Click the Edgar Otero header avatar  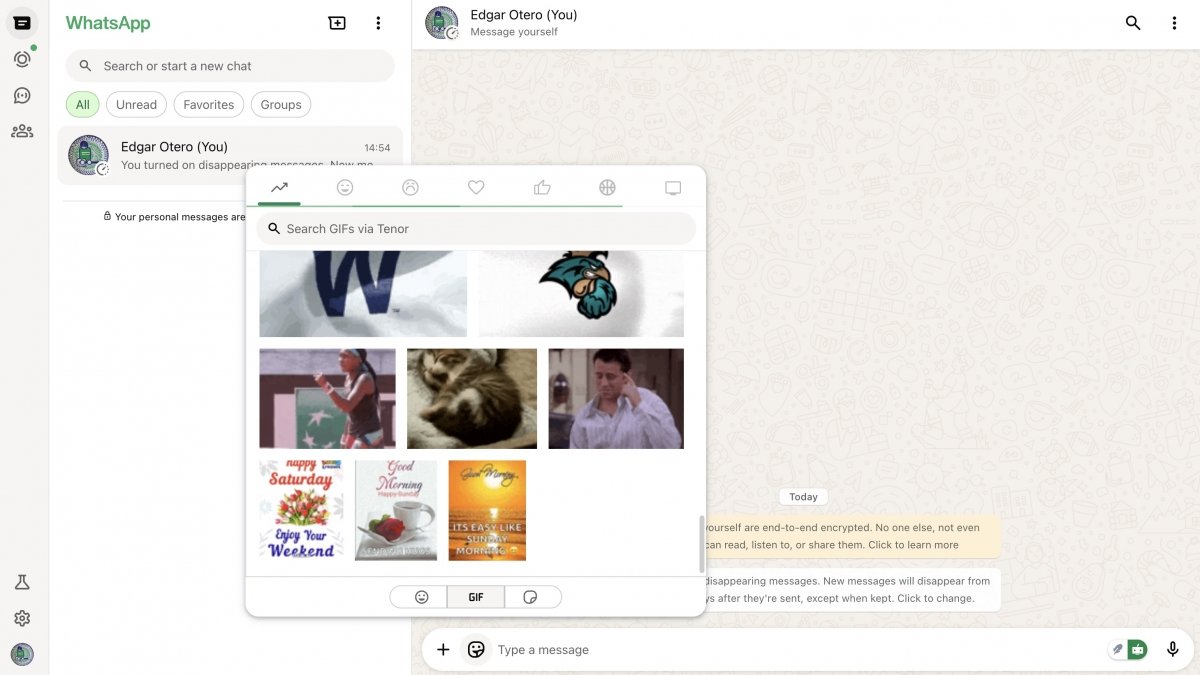click(442, 23)
